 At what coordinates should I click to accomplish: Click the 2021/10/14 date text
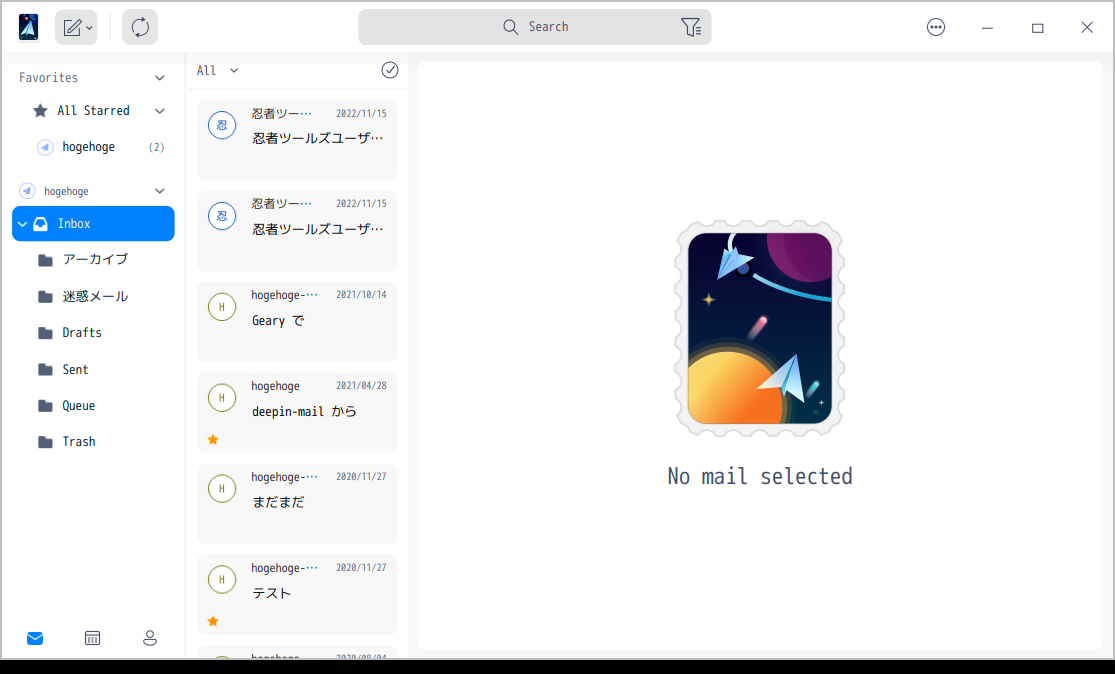click(361, 294)
